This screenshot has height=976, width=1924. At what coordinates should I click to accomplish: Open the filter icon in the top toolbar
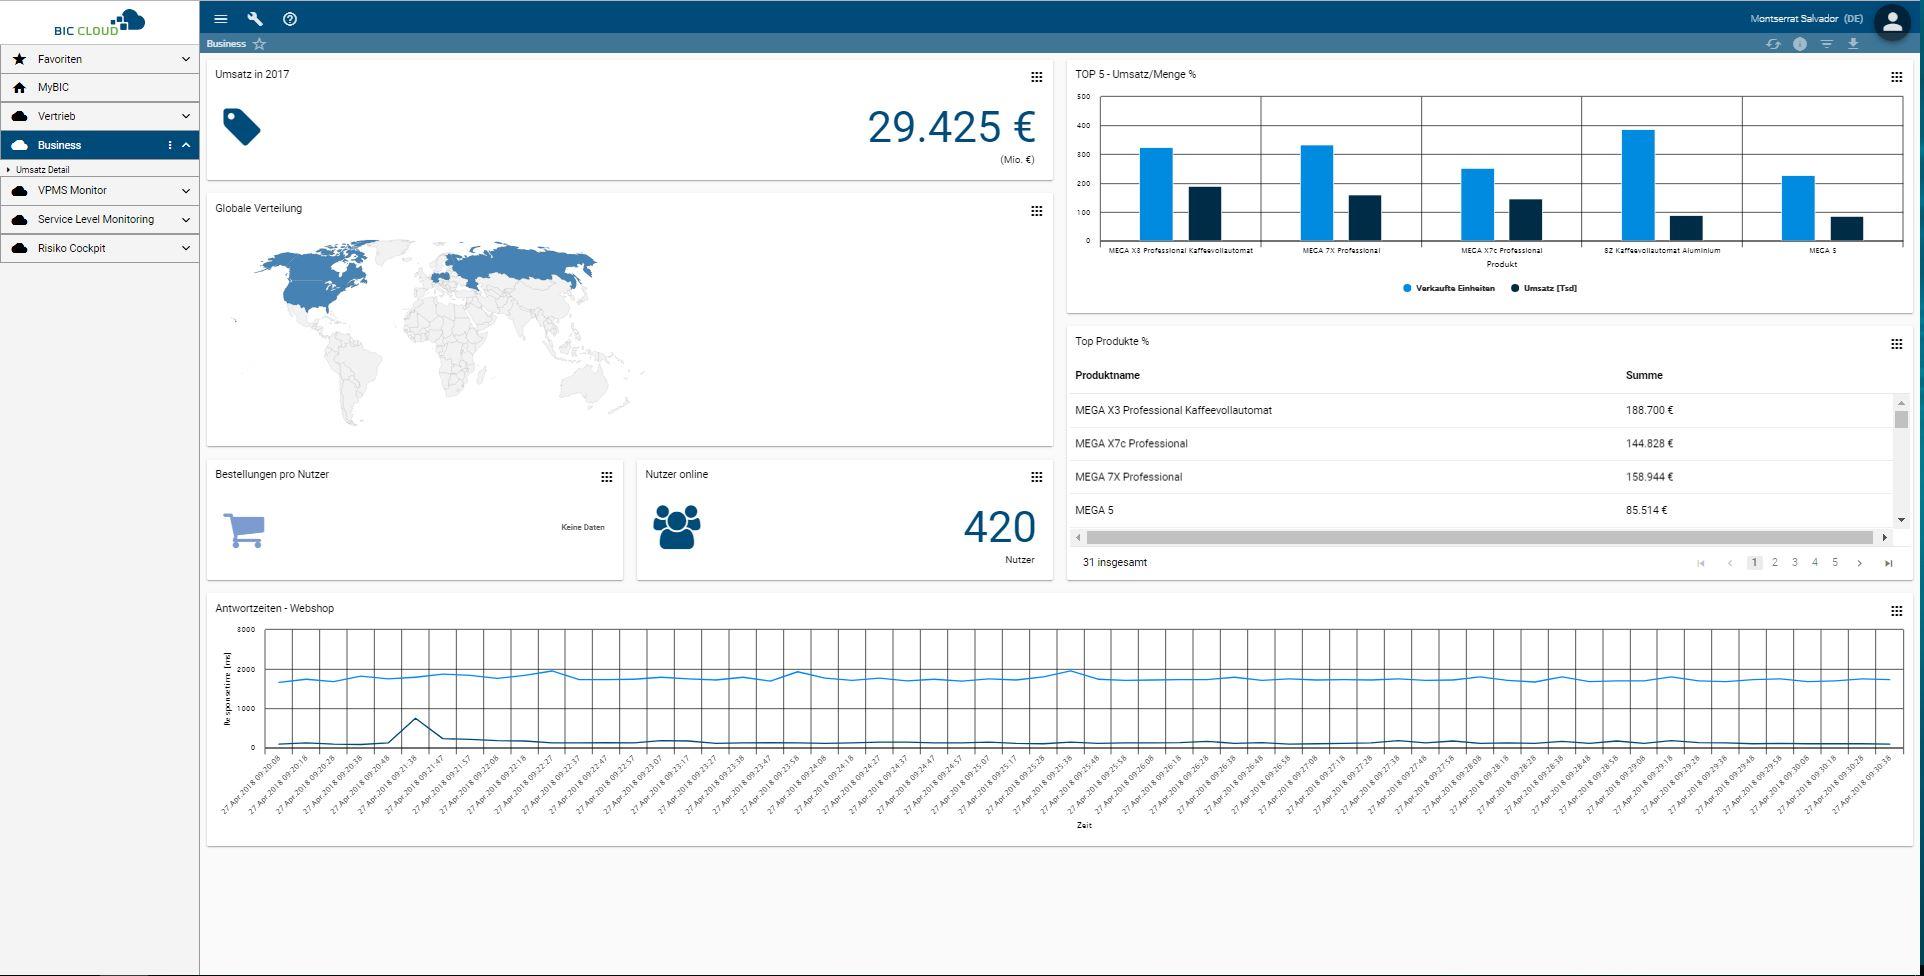pyautogui.click(x=1827, y=44)
